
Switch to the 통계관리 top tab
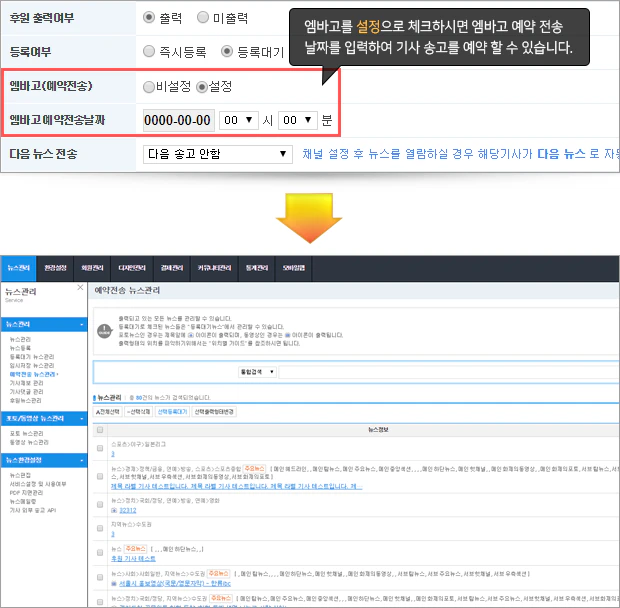257,268
